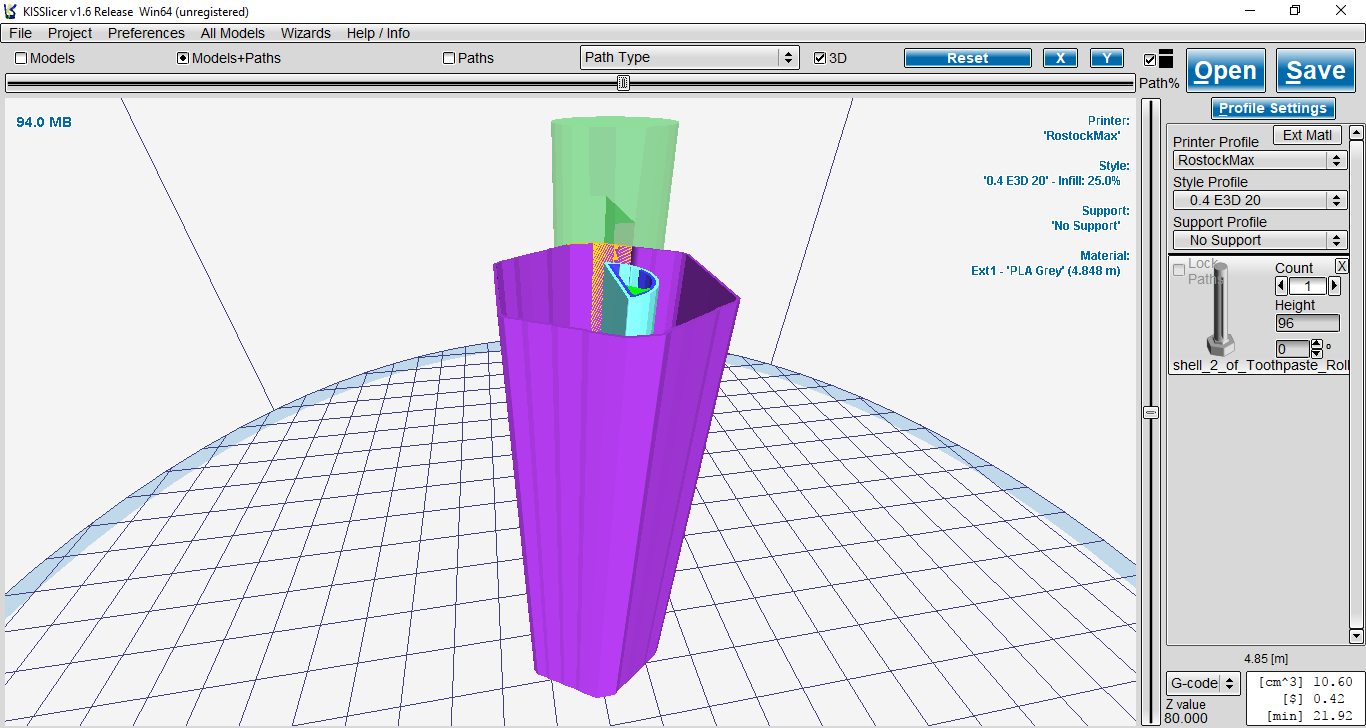Click the 4.85 [m] filament length text
This screenshot has width=1366, height=728.
click(x=1265, y=659)
